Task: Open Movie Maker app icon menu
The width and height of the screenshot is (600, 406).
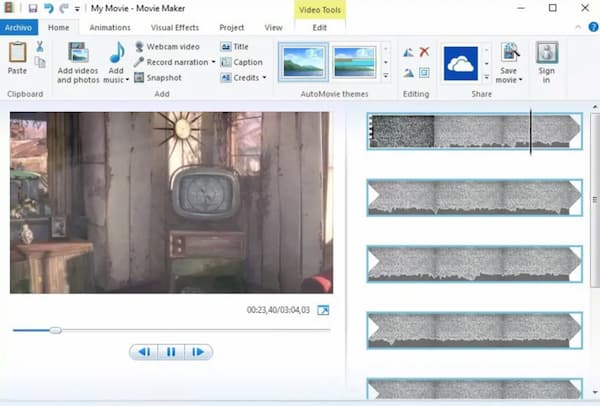Action: (x=8, y=8)
